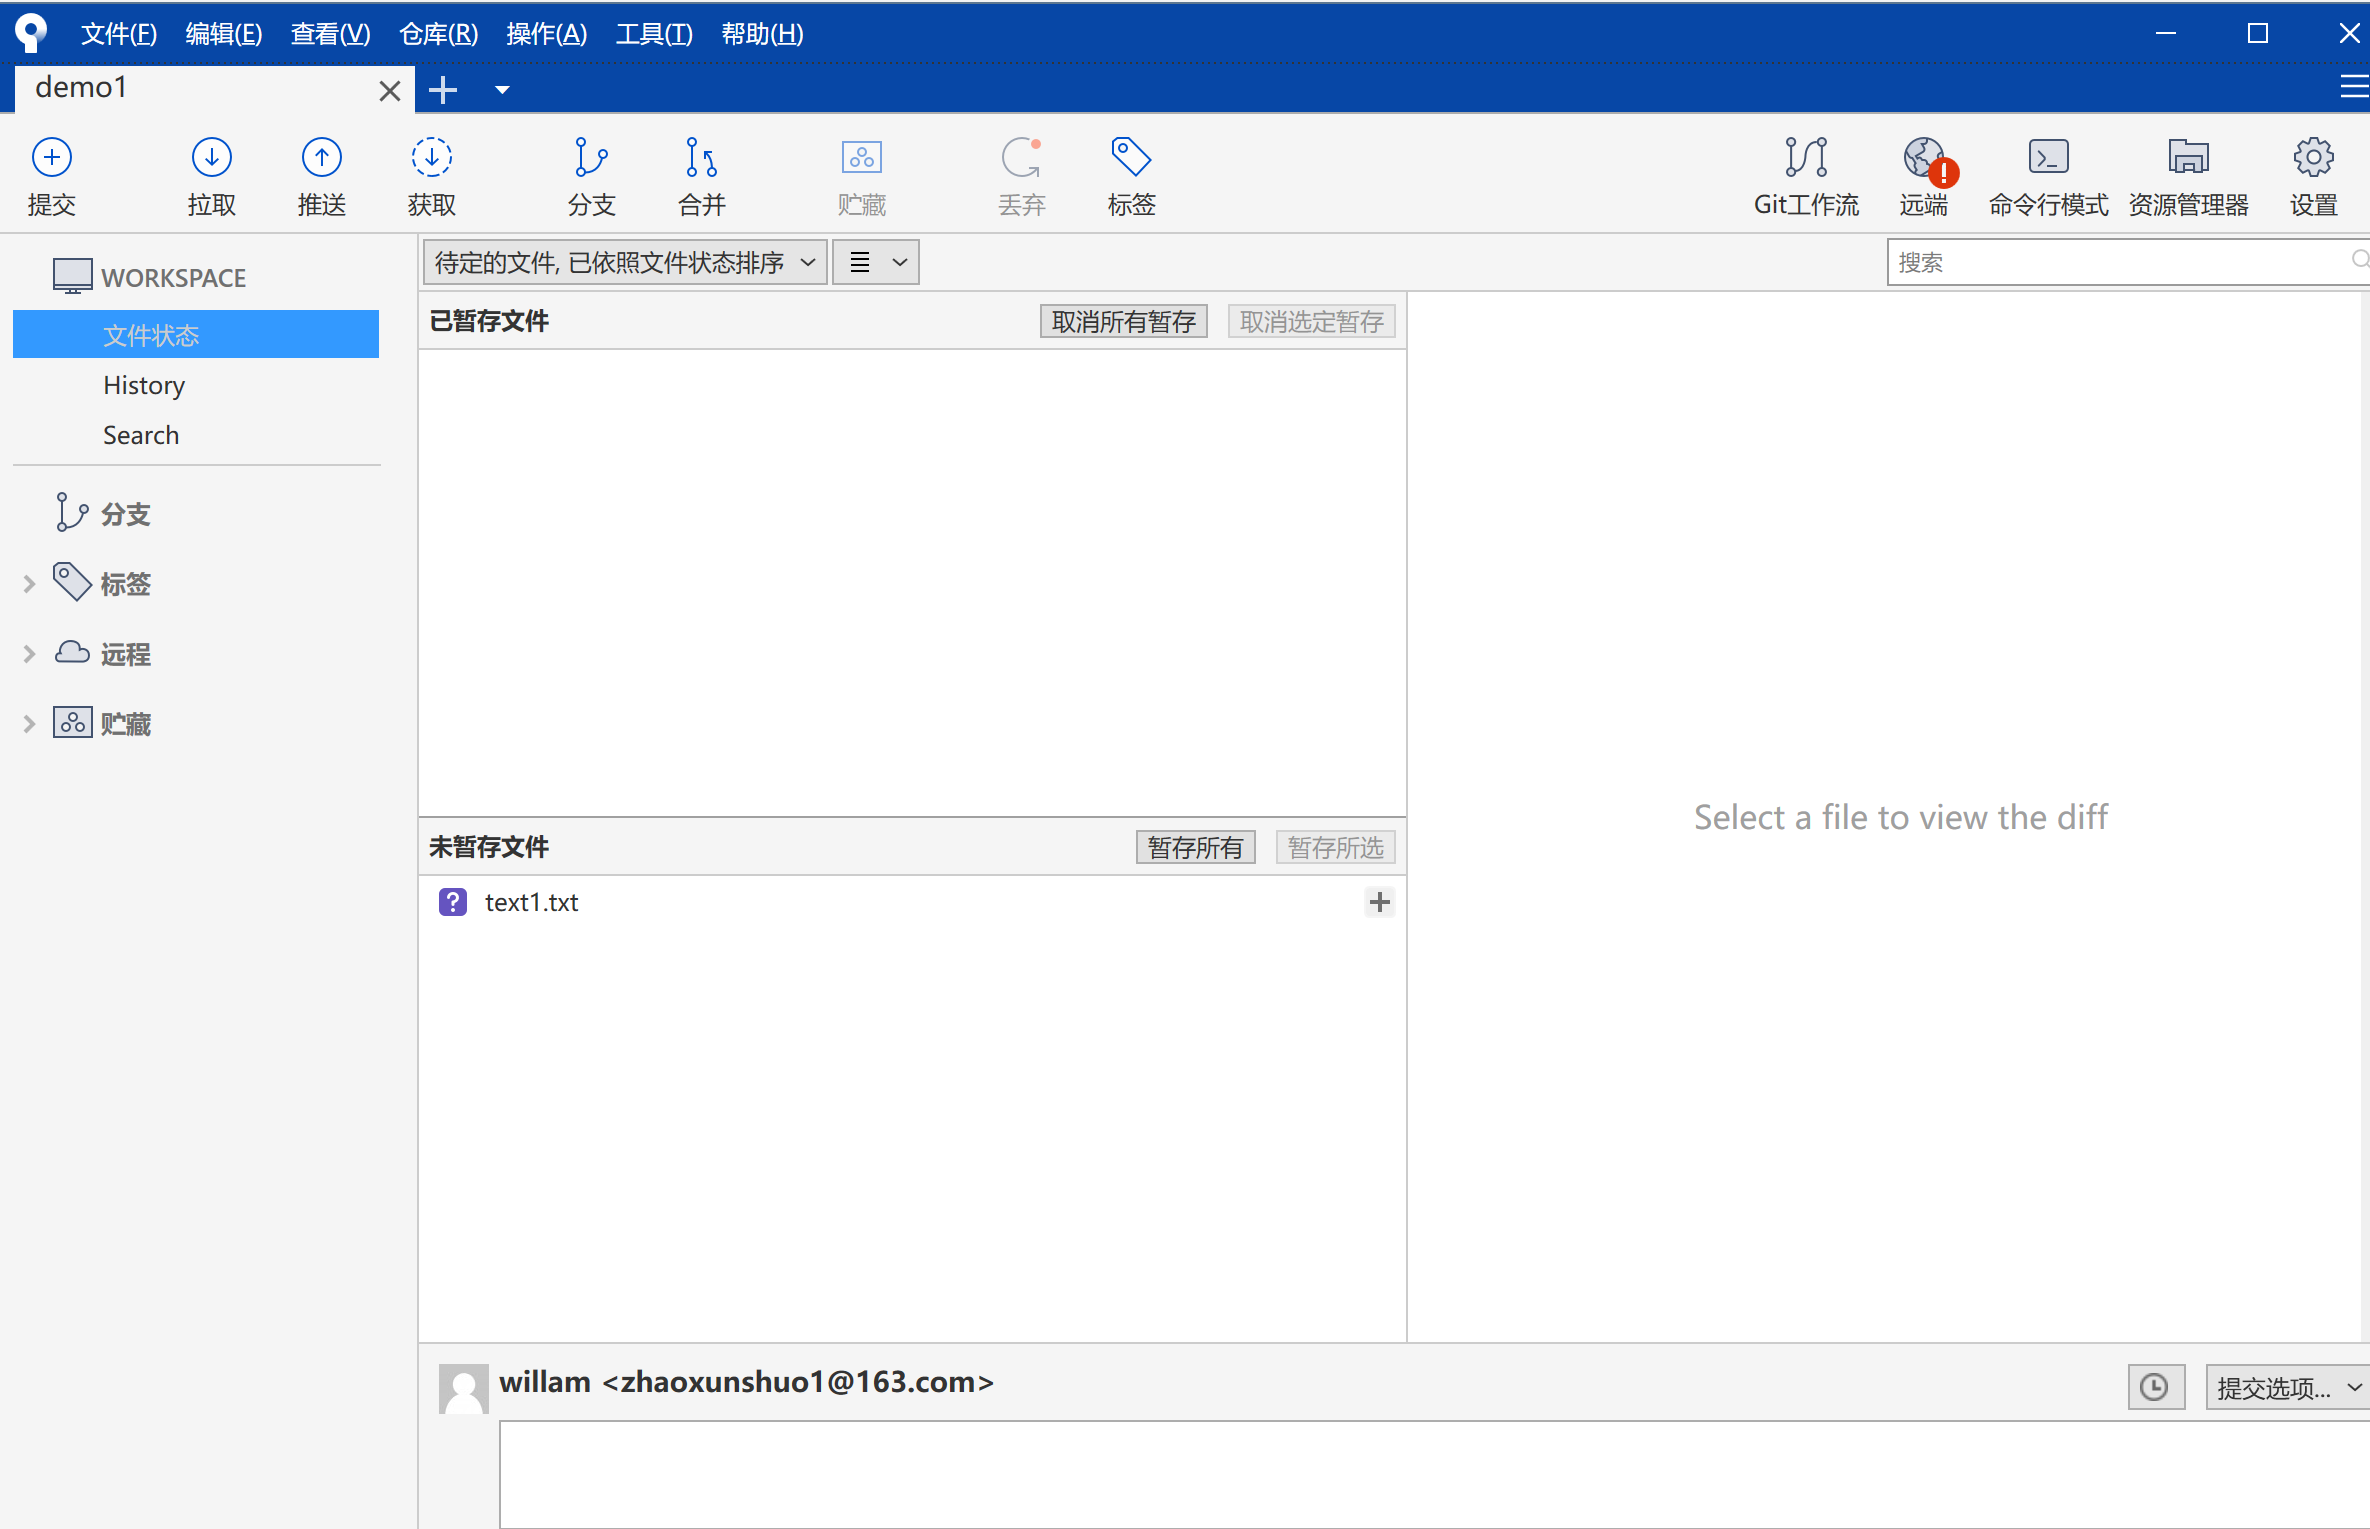Click the 合并 (Merge) toolbar icon

pos(701,159)
